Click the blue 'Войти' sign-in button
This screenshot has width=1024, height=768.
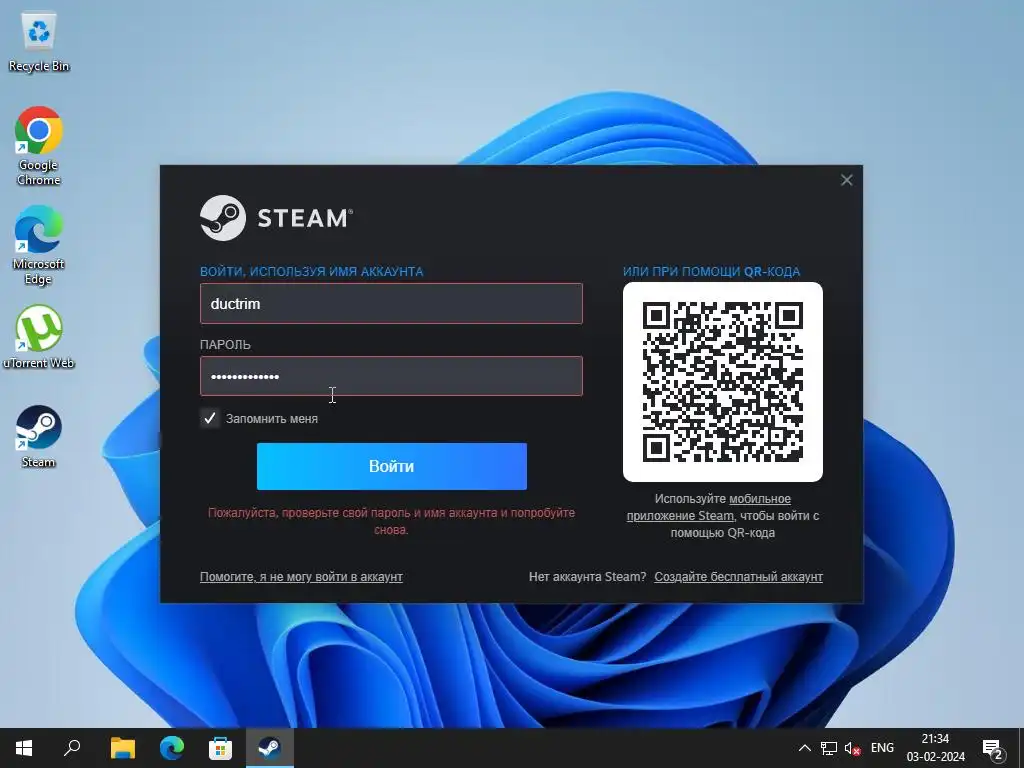point(391,466)
